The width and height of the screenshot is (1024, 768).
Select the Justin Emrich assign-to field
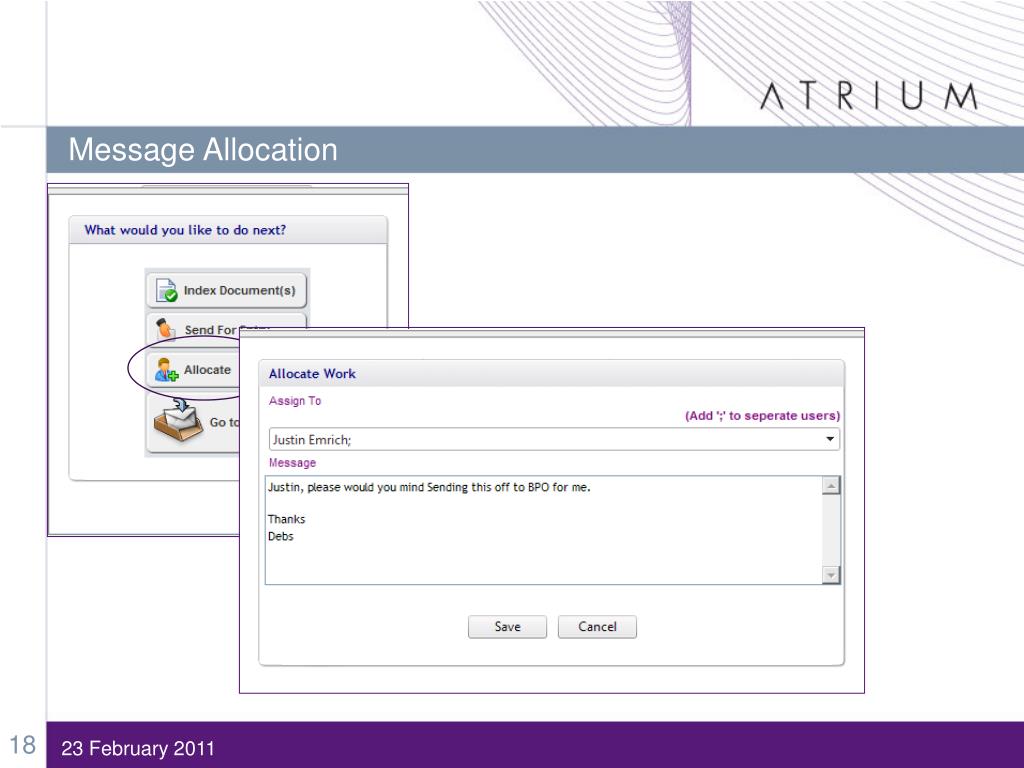[x=540, y=439]
